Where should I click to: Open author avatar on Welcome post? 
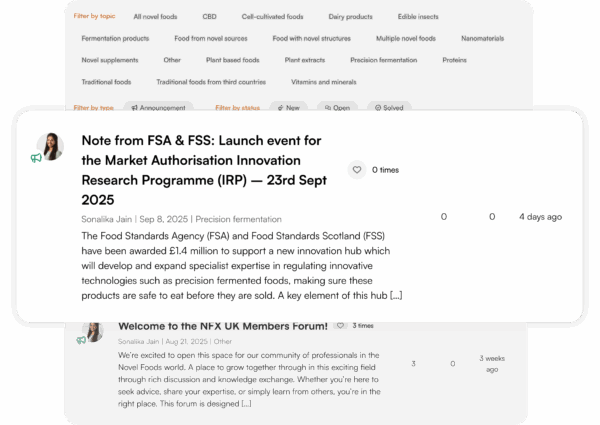pyautogui.click(x=93, y=329)
